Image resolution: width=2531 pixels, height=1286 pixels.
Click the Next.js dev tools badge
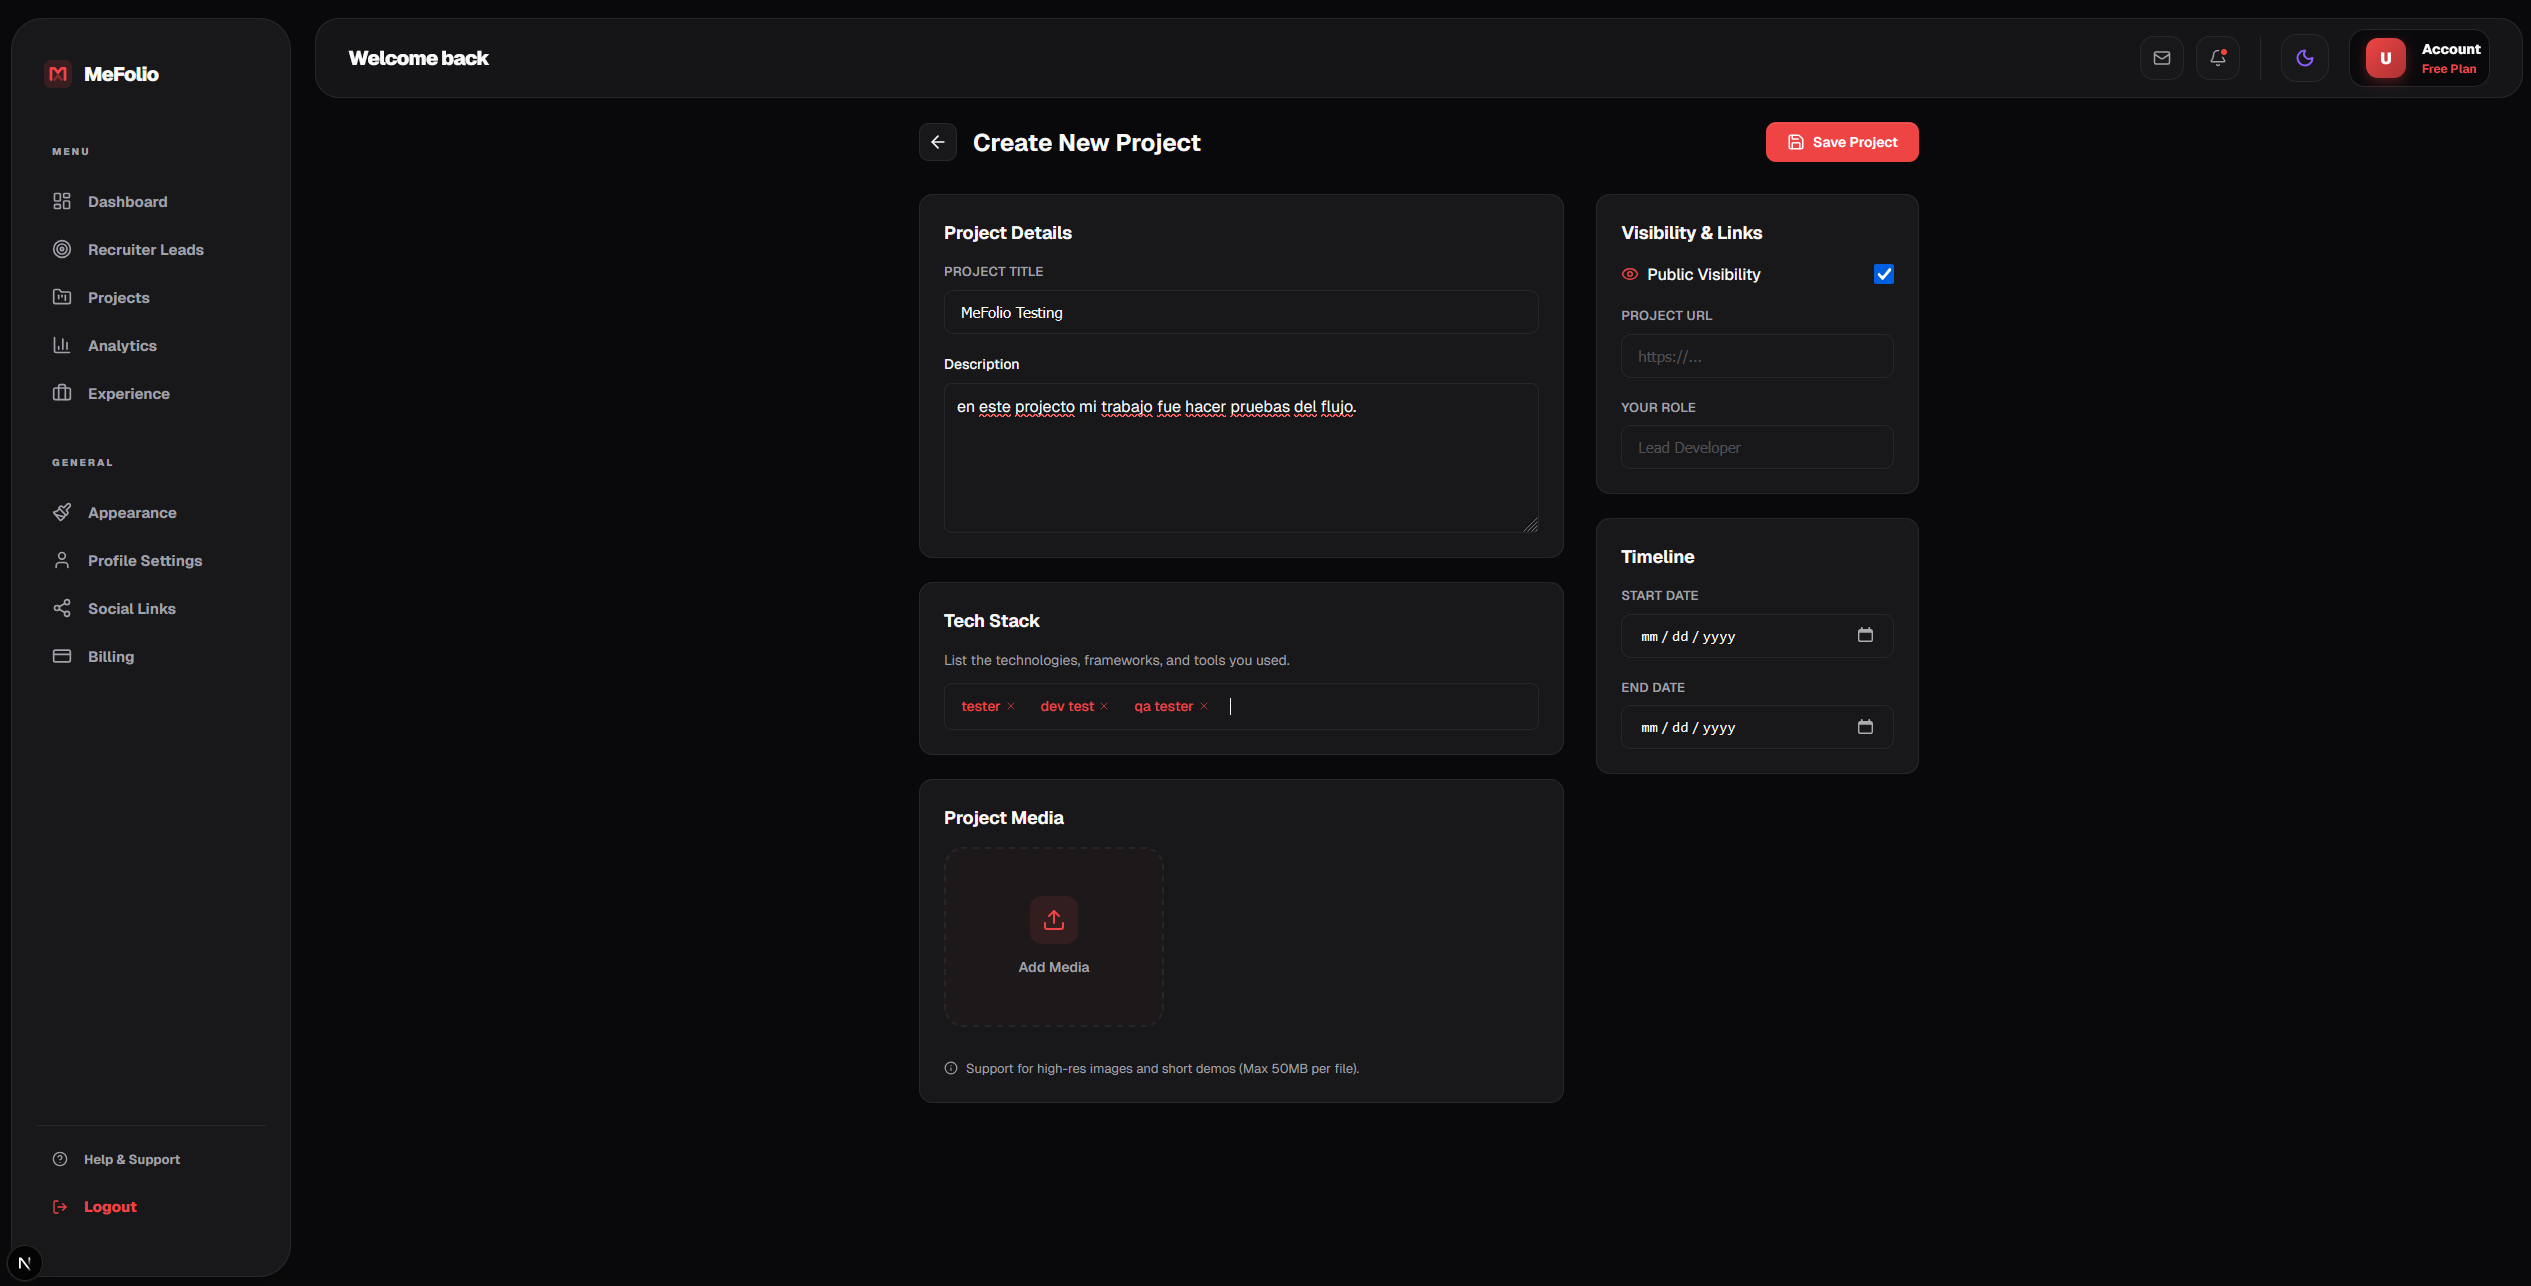pyautogui.click(x=25, y=1262)
